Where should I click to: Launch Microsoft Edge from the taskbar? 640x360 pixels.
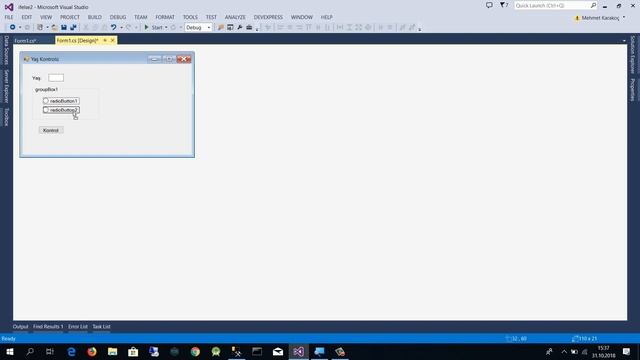[71, 351]
